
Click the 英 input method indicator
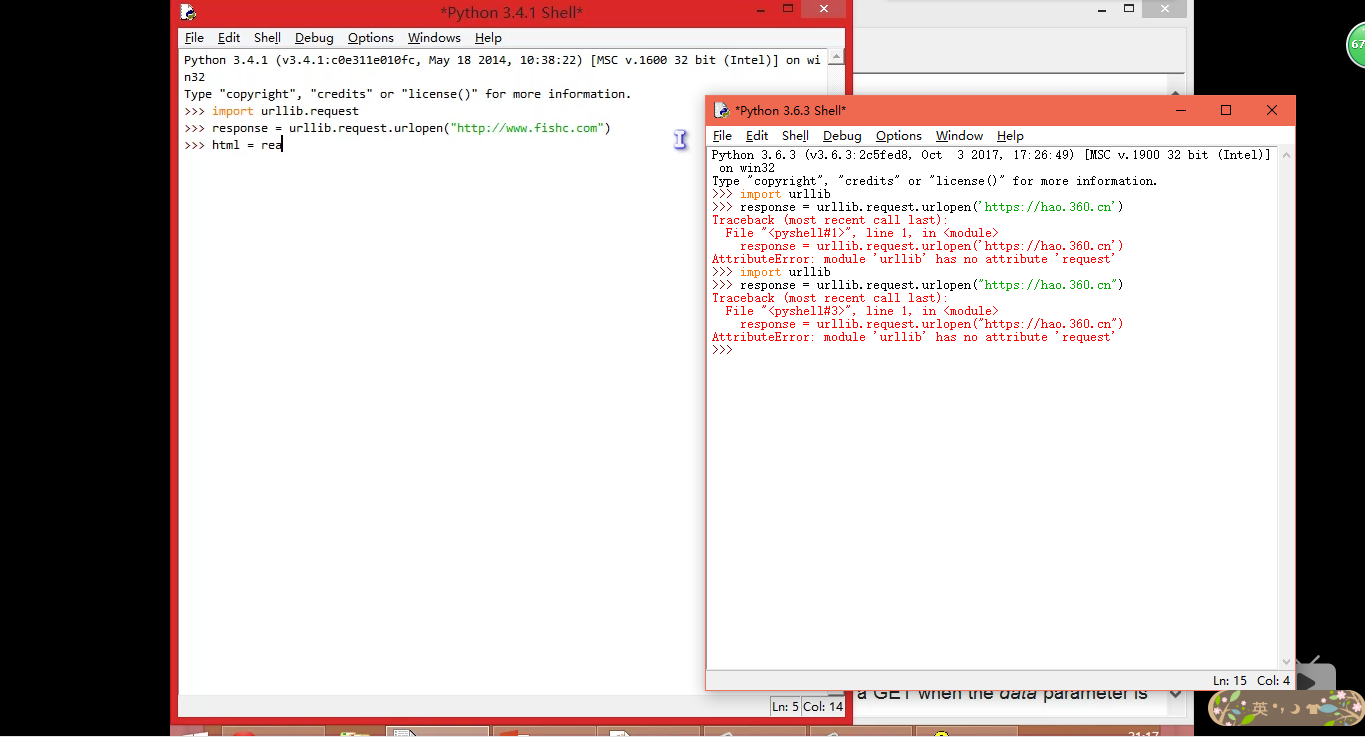point(1260,708)
